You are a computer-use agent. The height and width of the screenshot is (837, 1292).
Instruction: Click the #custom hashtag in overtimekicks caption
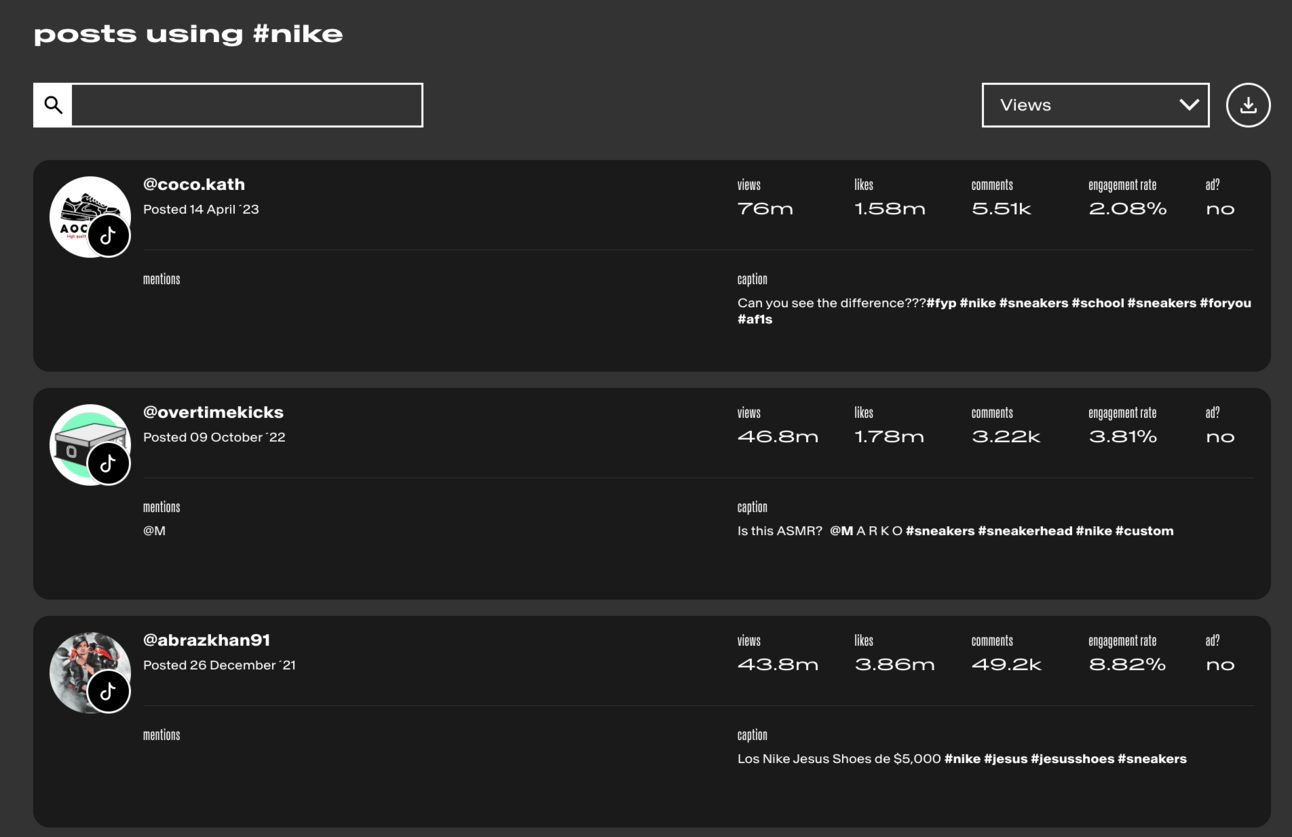tap(1144, 531)
